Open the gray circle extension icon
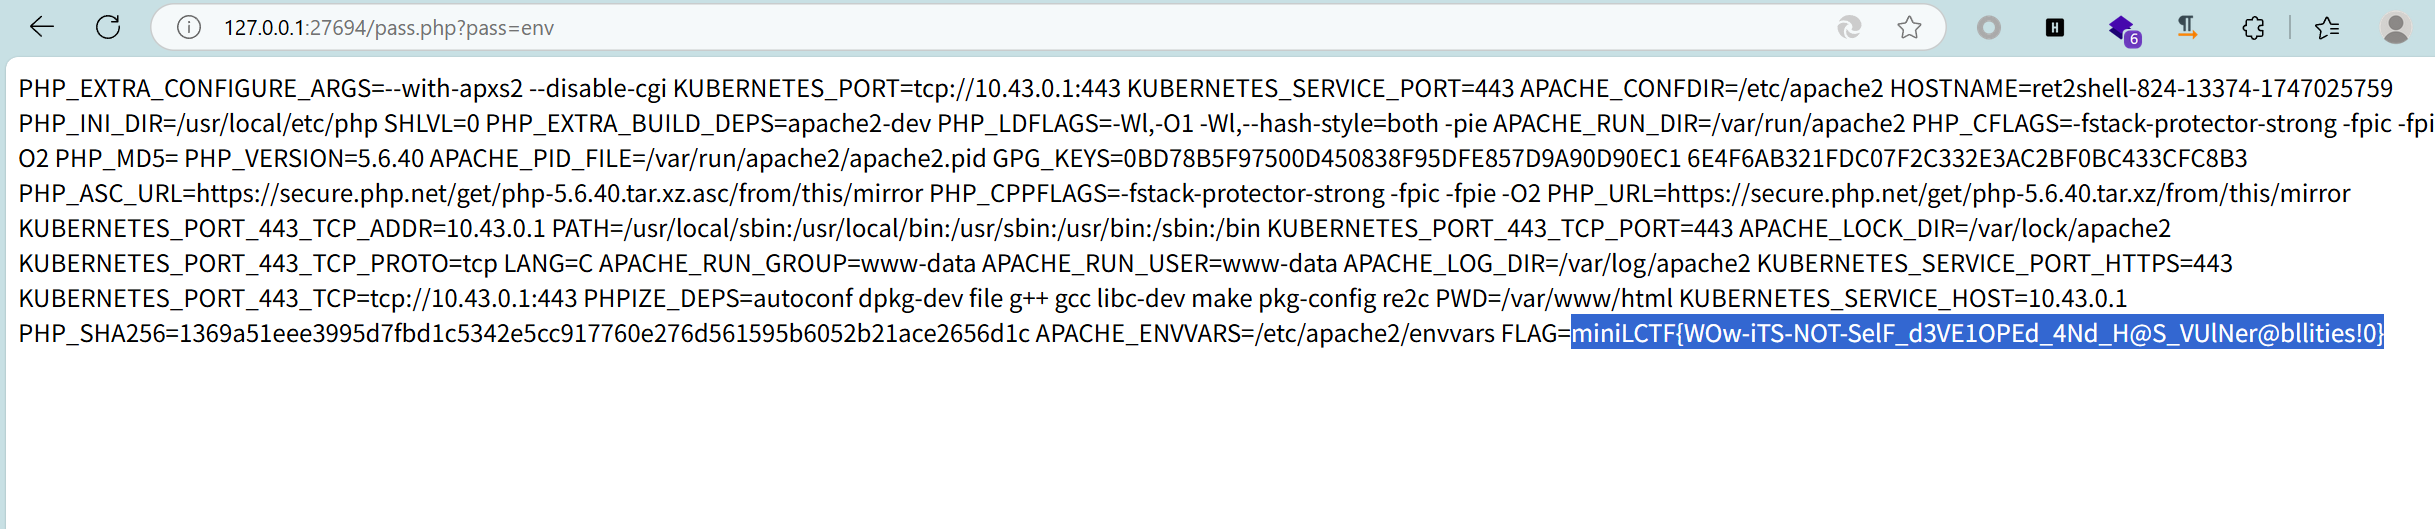The image size is (2435, 529). [x=1989, y=27]
